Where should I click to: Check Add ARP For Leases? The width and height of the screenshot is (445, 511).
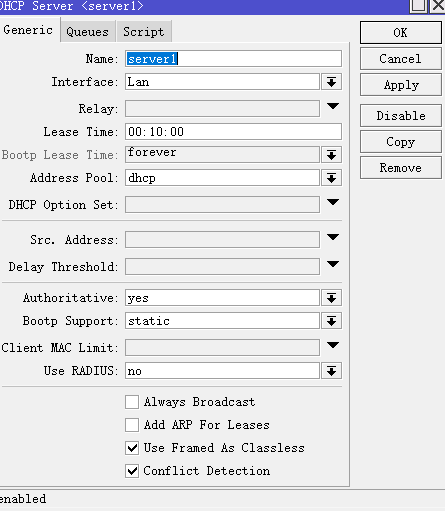point(132,425)
